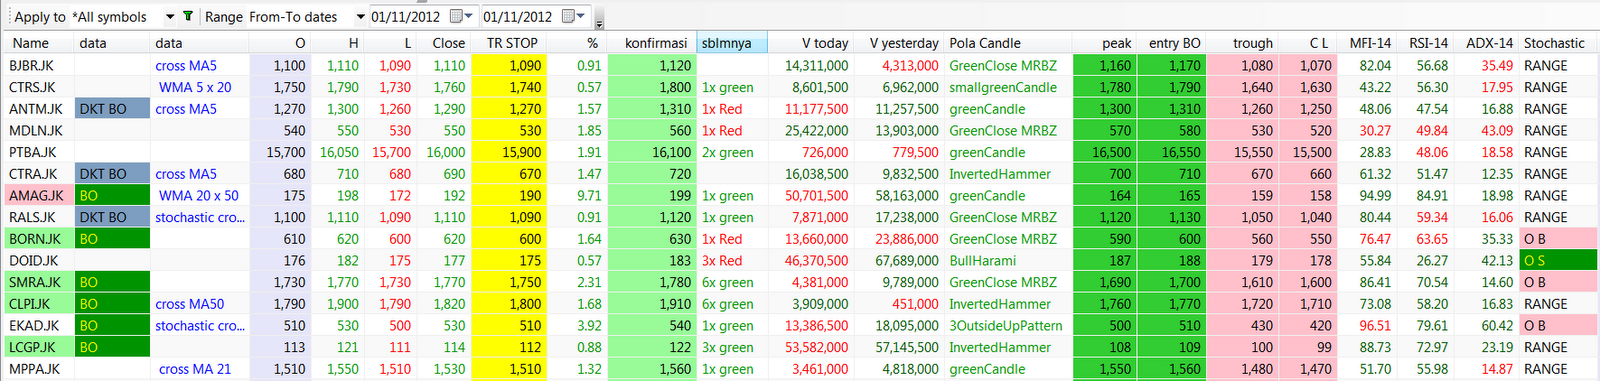Viewport: 1600px width, 381px height.
Task: Click the WMA 20 x 50 cell
Action: point(199,196)
